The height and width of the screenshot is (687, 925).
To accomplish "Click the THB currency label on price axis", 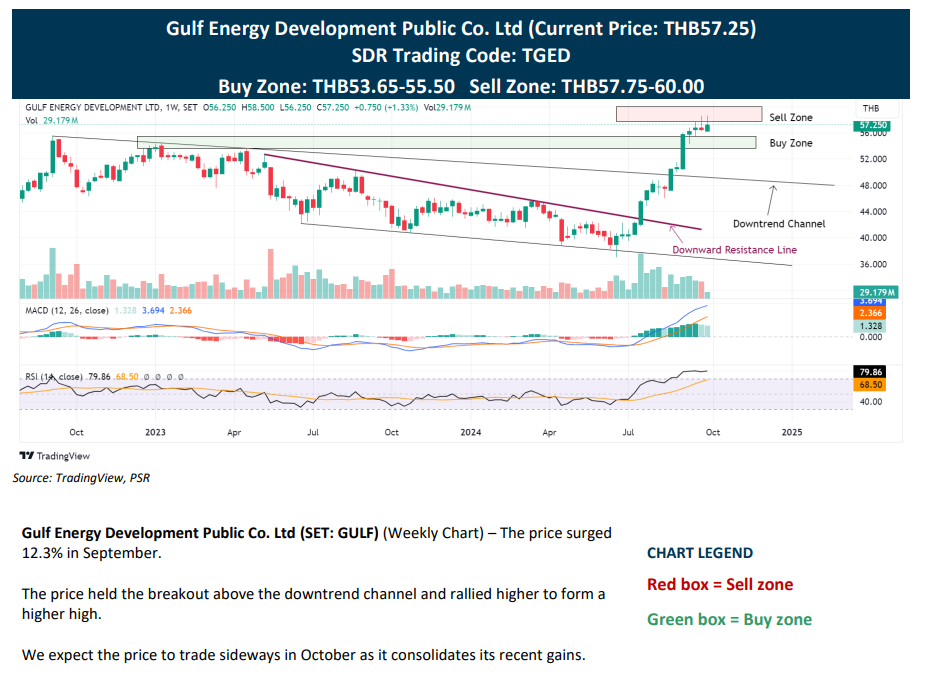I will point(871,109).
